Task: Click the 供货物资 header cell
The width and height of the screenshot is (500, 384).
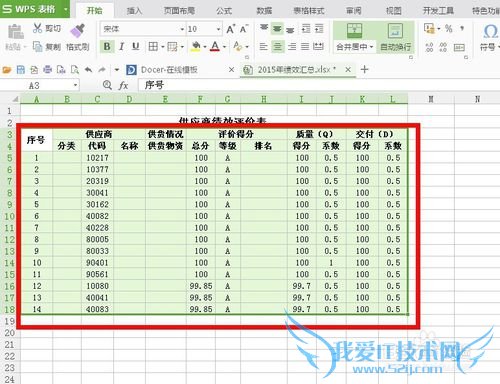Action: coord(165,146)
